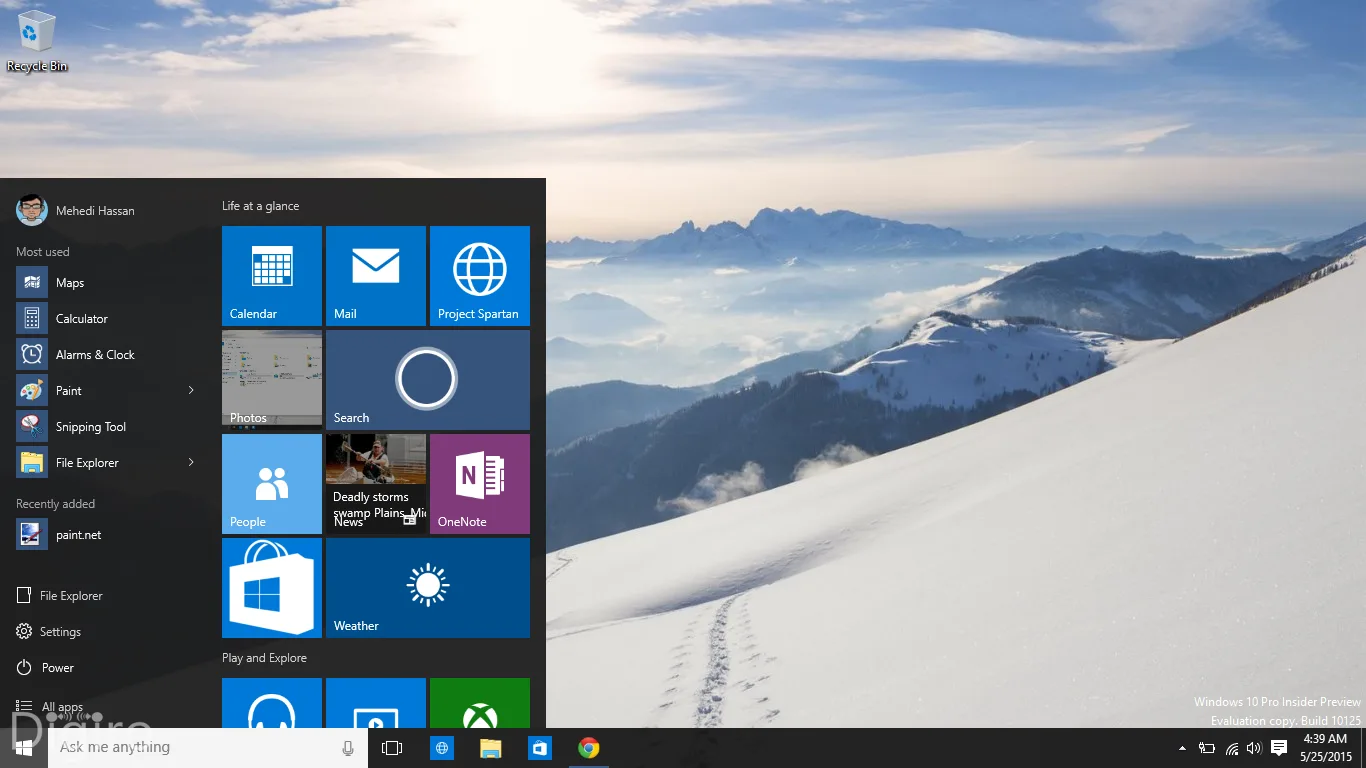Open Google Chrome from the taskbar
The width and height of the screenshot is (1366, 768).
(589, 748)
